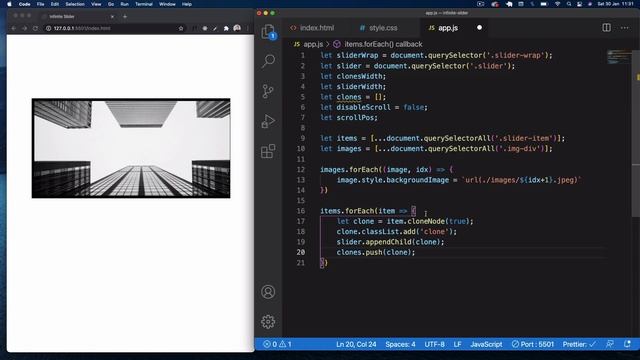The height and width of the screenshot is (360, 640).
Task: Click the Prettier status item
Action: click(x=579, y=344)
